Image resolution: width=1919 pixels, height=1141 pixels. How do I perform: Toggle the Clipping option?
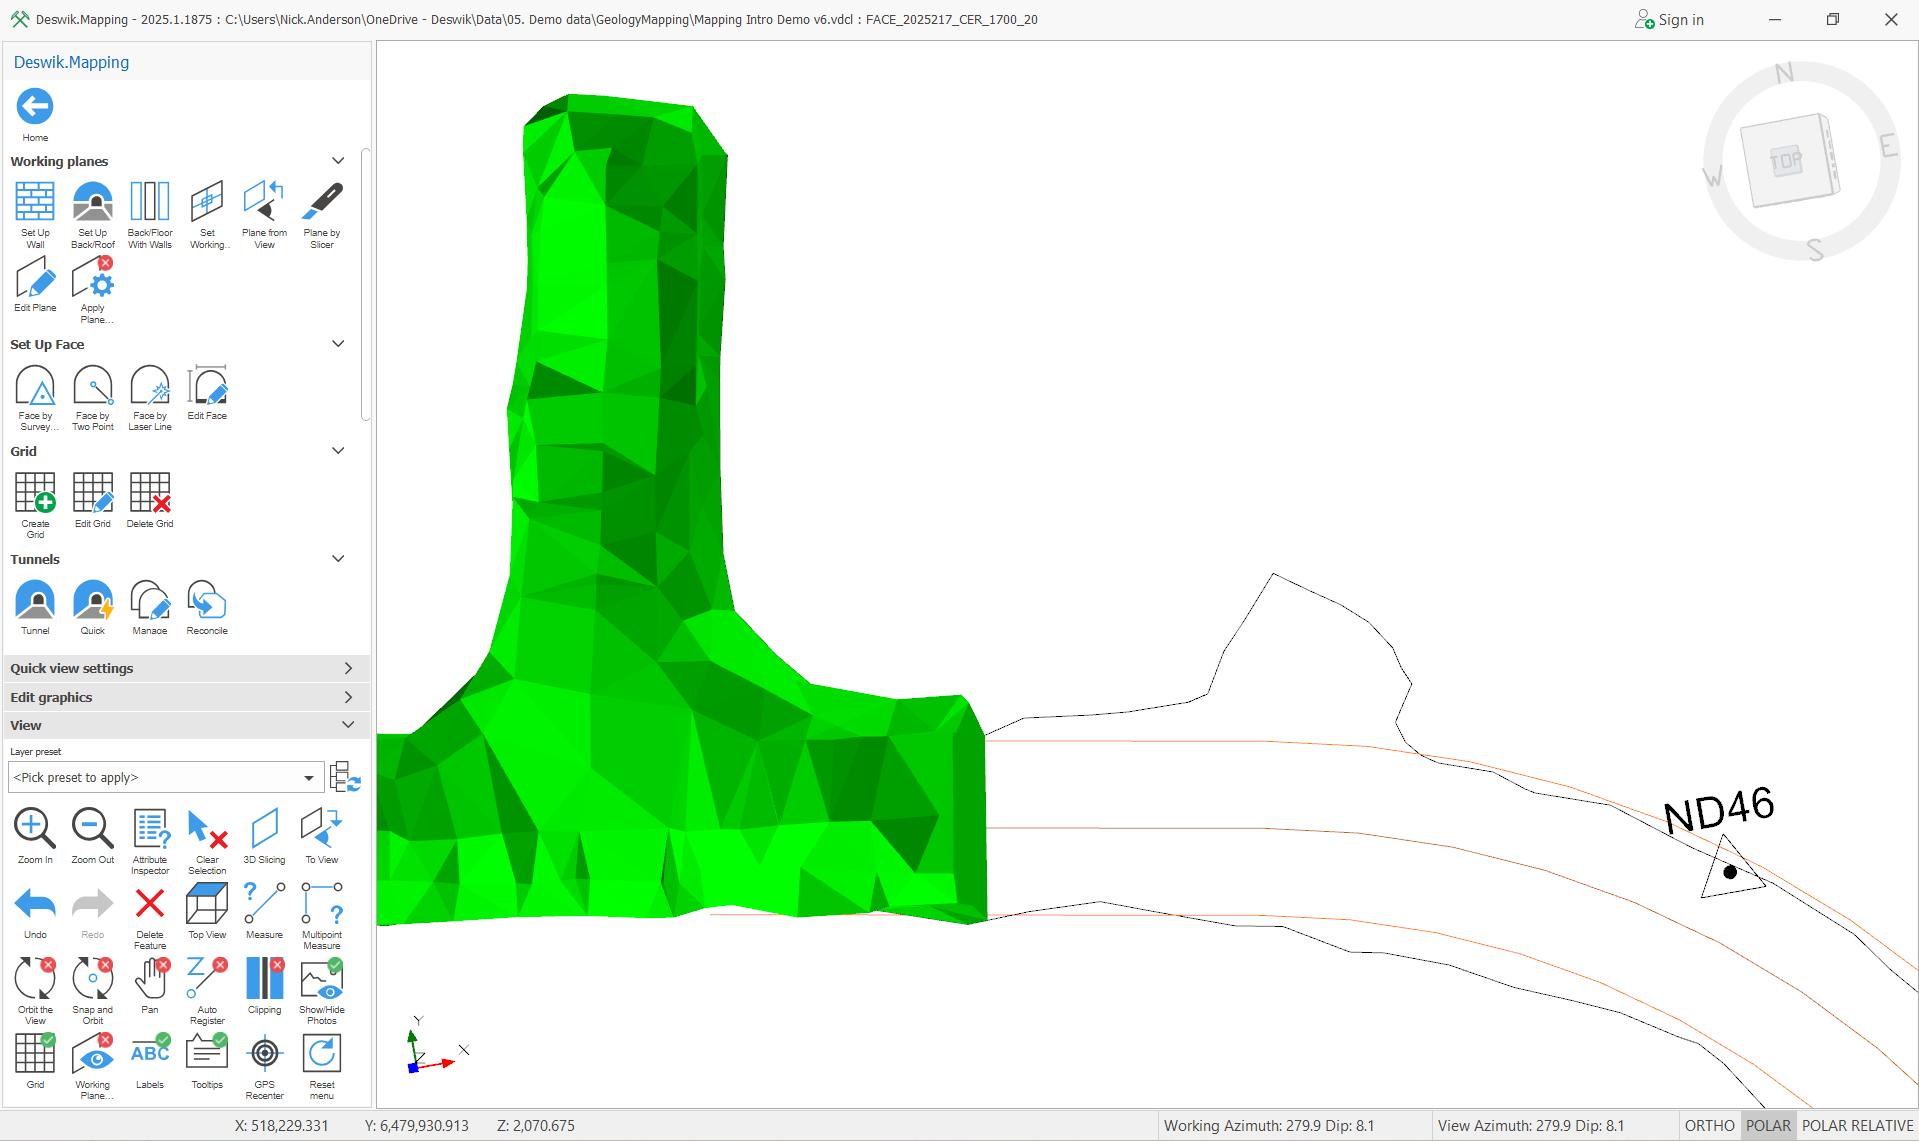pos(264,986)
